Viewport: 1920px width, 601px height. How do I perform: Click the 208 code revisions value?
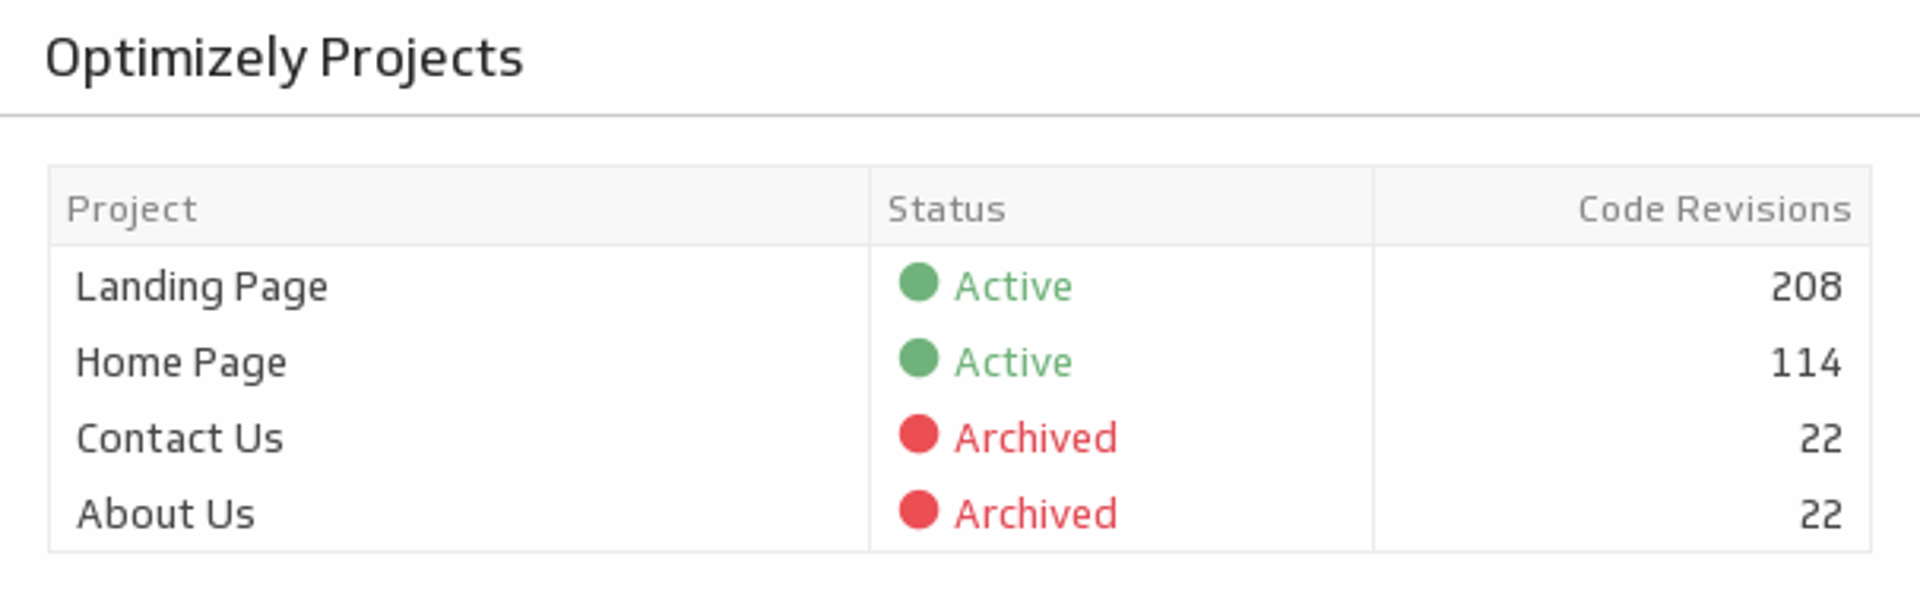pyautogui.click(x=1806, y=287)
